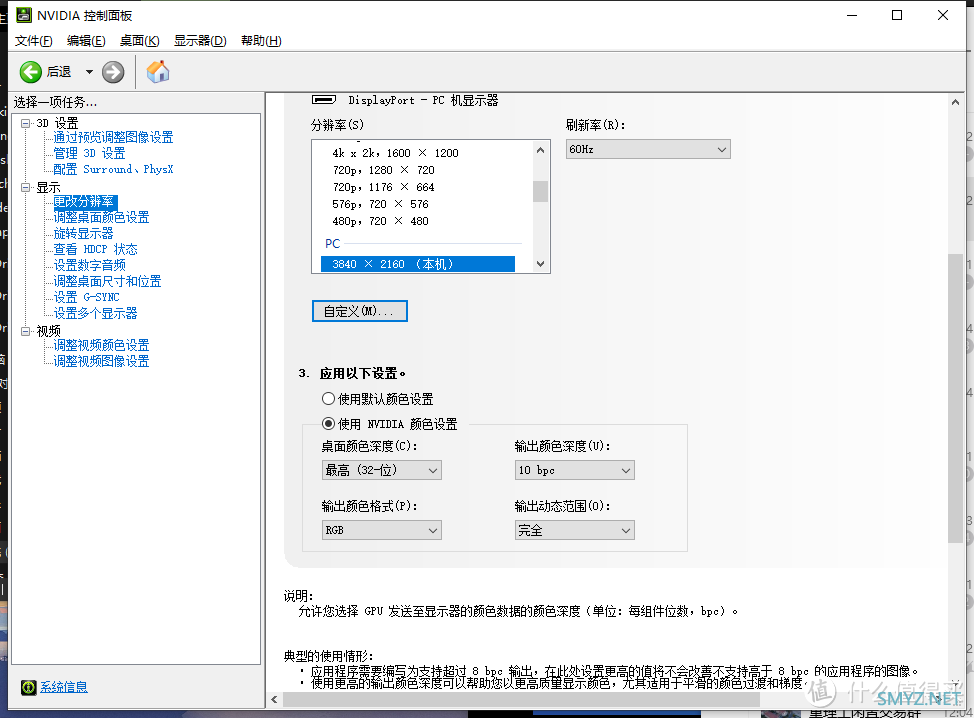The image size is (974, 718).
Task: Open 查看 HDCP 状态
Action: [95, 250]
